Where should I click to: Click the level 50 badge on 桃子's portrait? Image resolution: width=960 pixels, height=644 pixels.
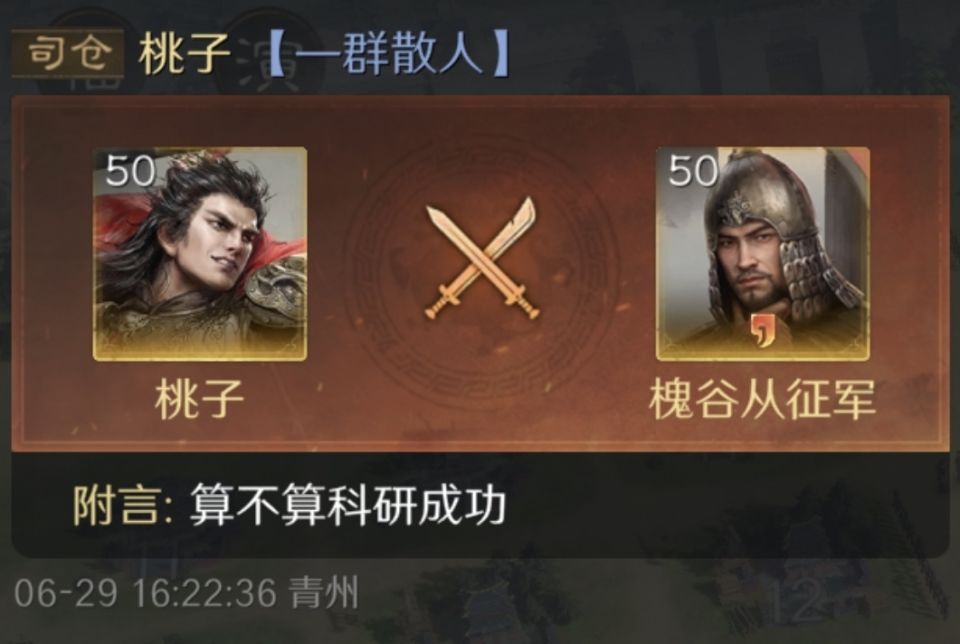pyautogui.click(x=129, y=170)
